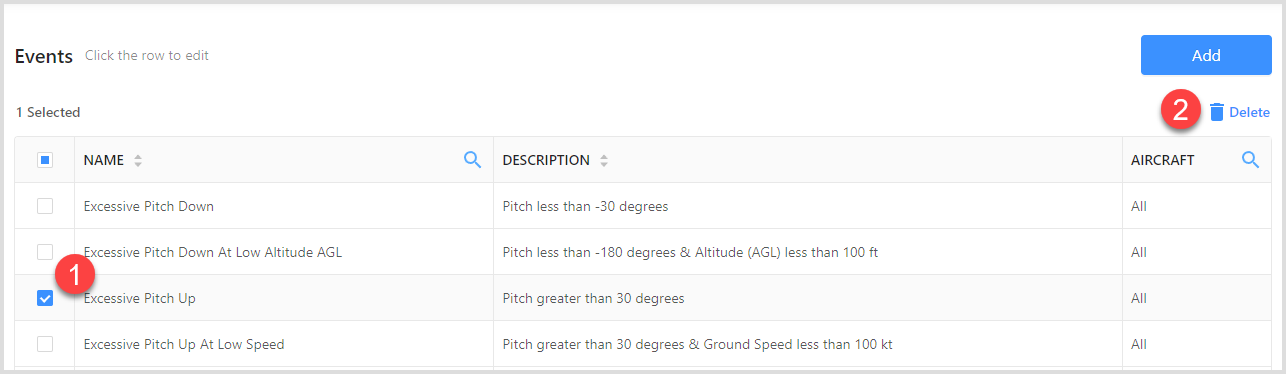Click the trash can Delete icon

(x=1217, y=112)
